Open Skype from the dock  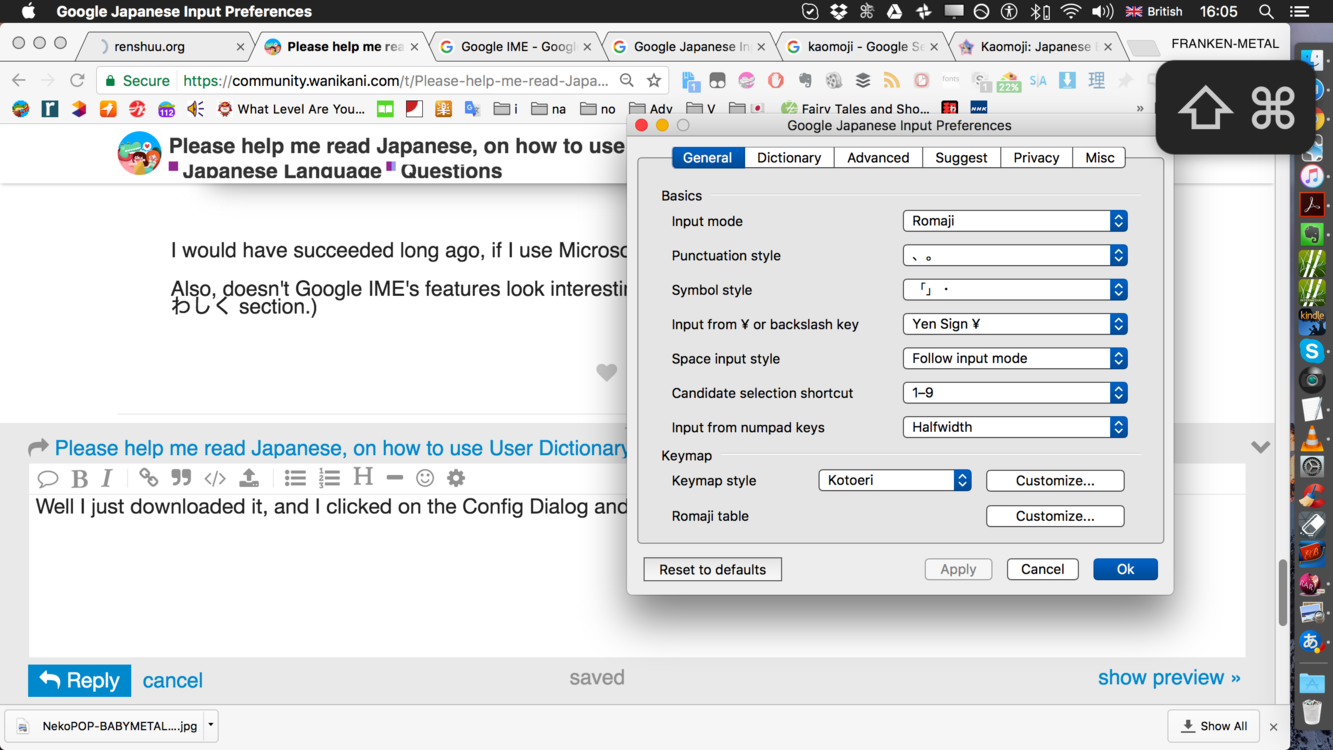1312,351
